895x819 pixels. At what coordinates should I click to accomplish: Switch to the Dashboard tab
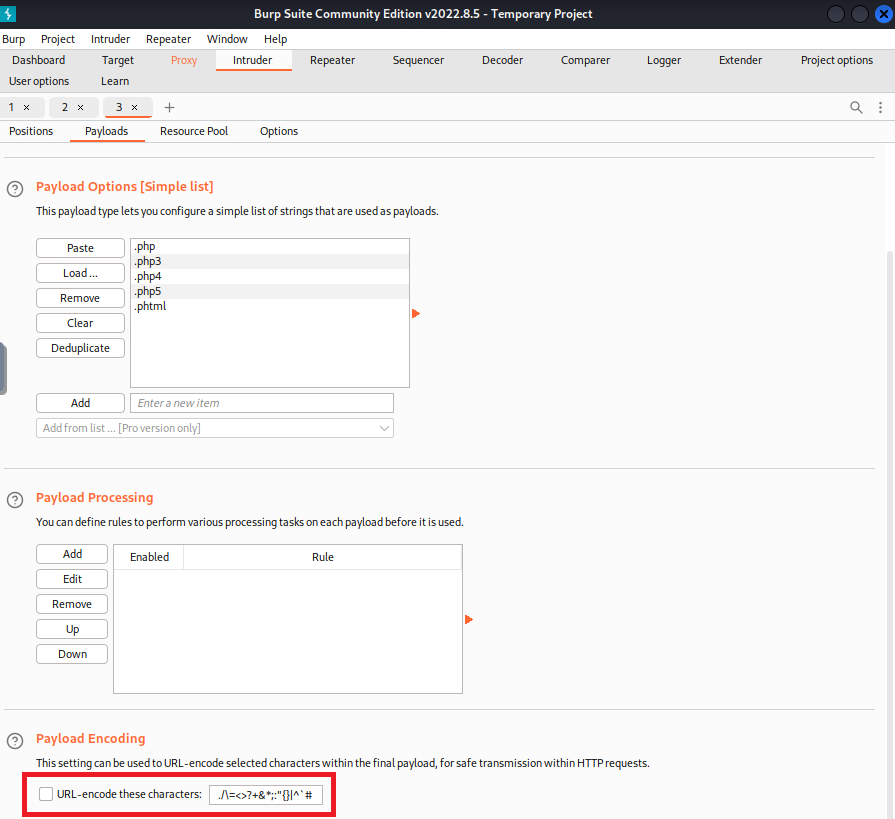(39, 60)
